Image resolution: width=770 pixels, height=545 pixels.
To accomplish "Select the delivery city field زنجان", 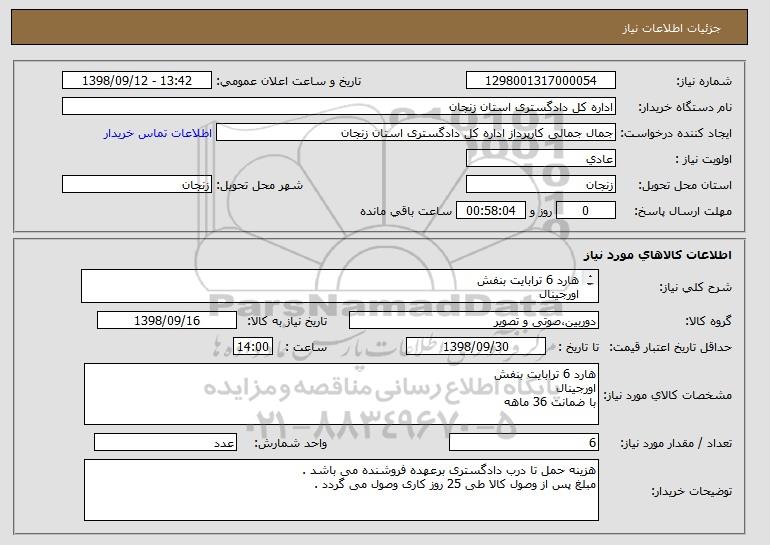I will pyautogui.click(x=137, y=185).
